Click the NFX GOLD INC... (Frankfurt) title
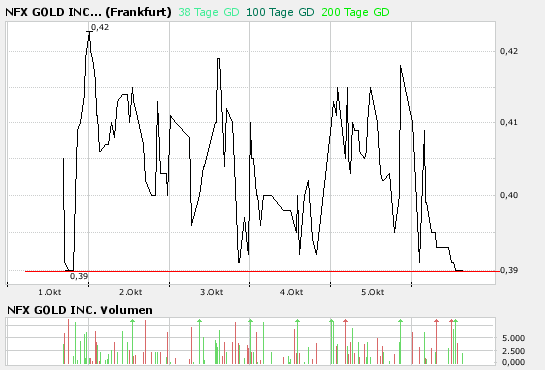 pyautogui.click(x=88, y=12)
